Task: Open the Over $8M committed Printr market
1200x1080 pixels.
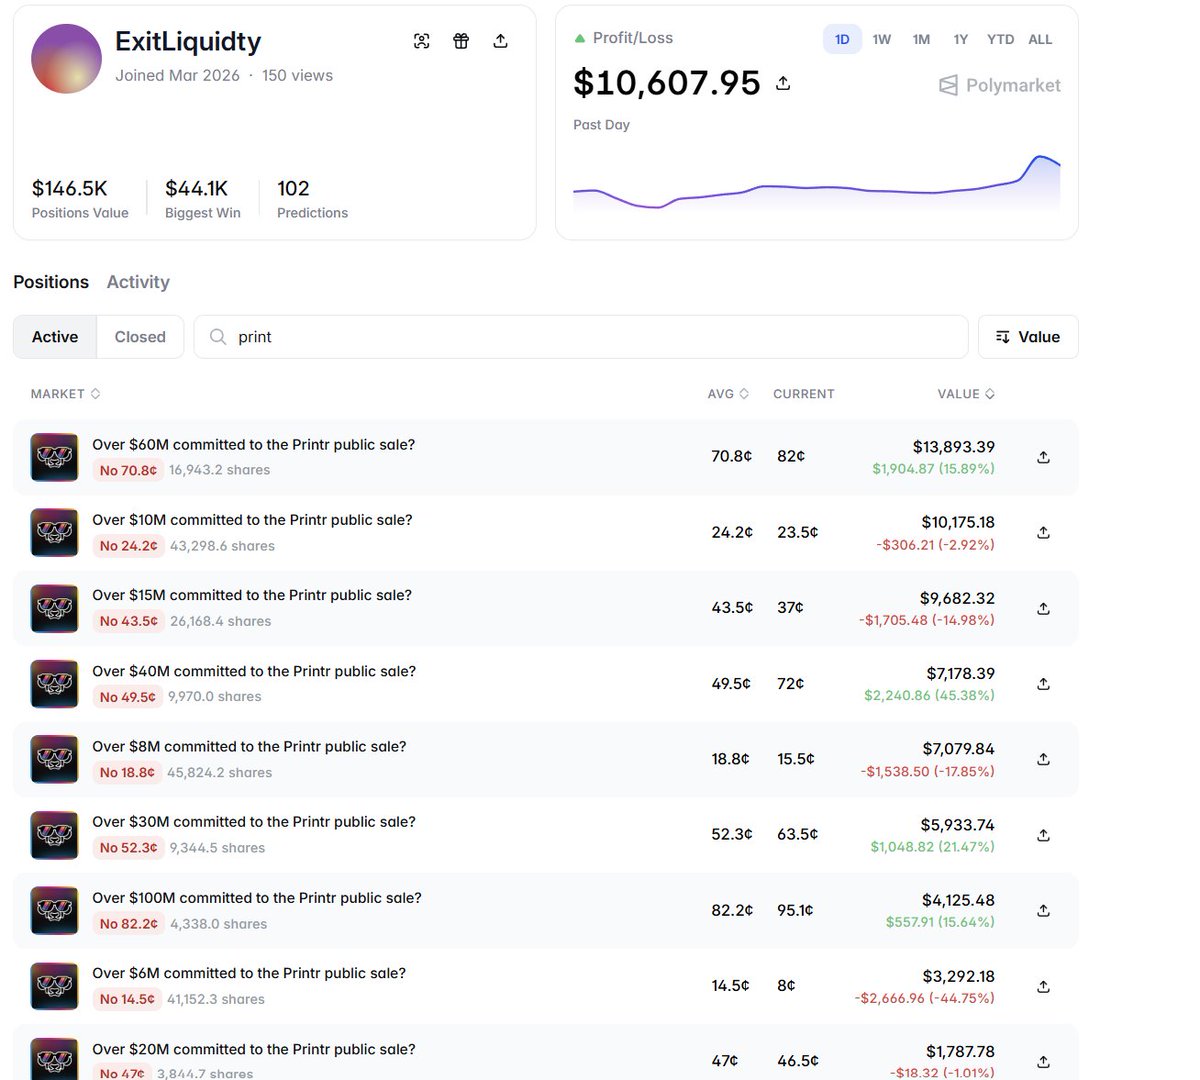Action: 249,746
